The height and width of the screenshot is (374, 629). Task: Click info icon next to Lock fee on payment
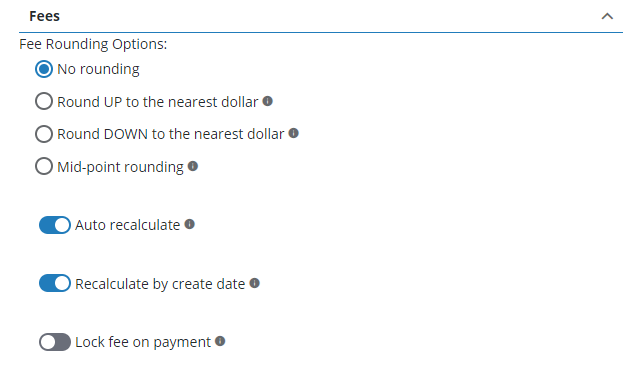[x=220, y=341]
